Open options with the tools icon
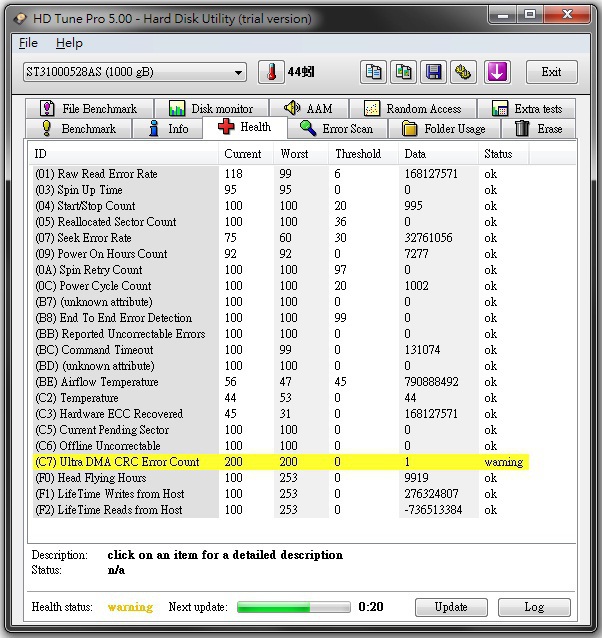This screenshot has width=602, height=638. tap(463, 72)
